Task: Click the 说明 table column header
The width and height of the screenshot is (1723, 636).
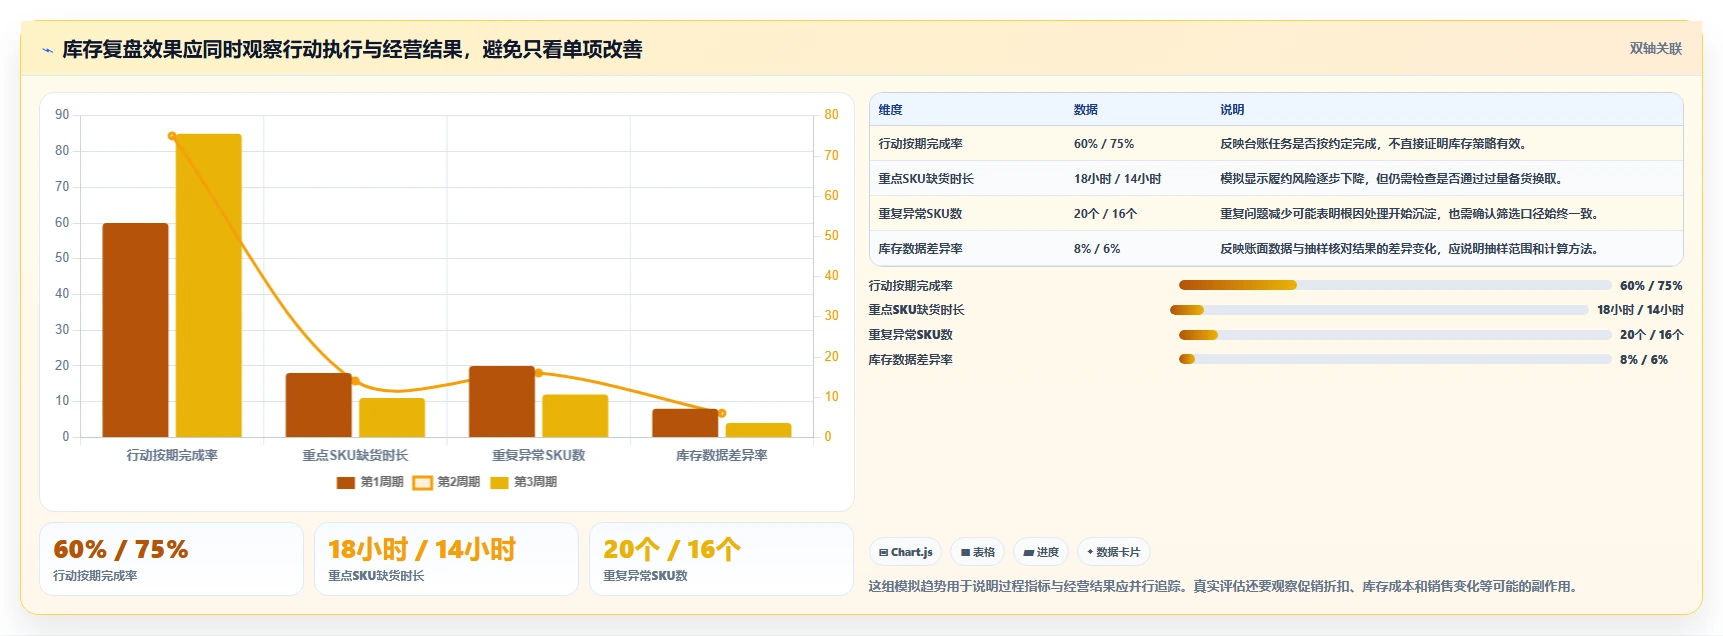Action: pos(1232,110)
